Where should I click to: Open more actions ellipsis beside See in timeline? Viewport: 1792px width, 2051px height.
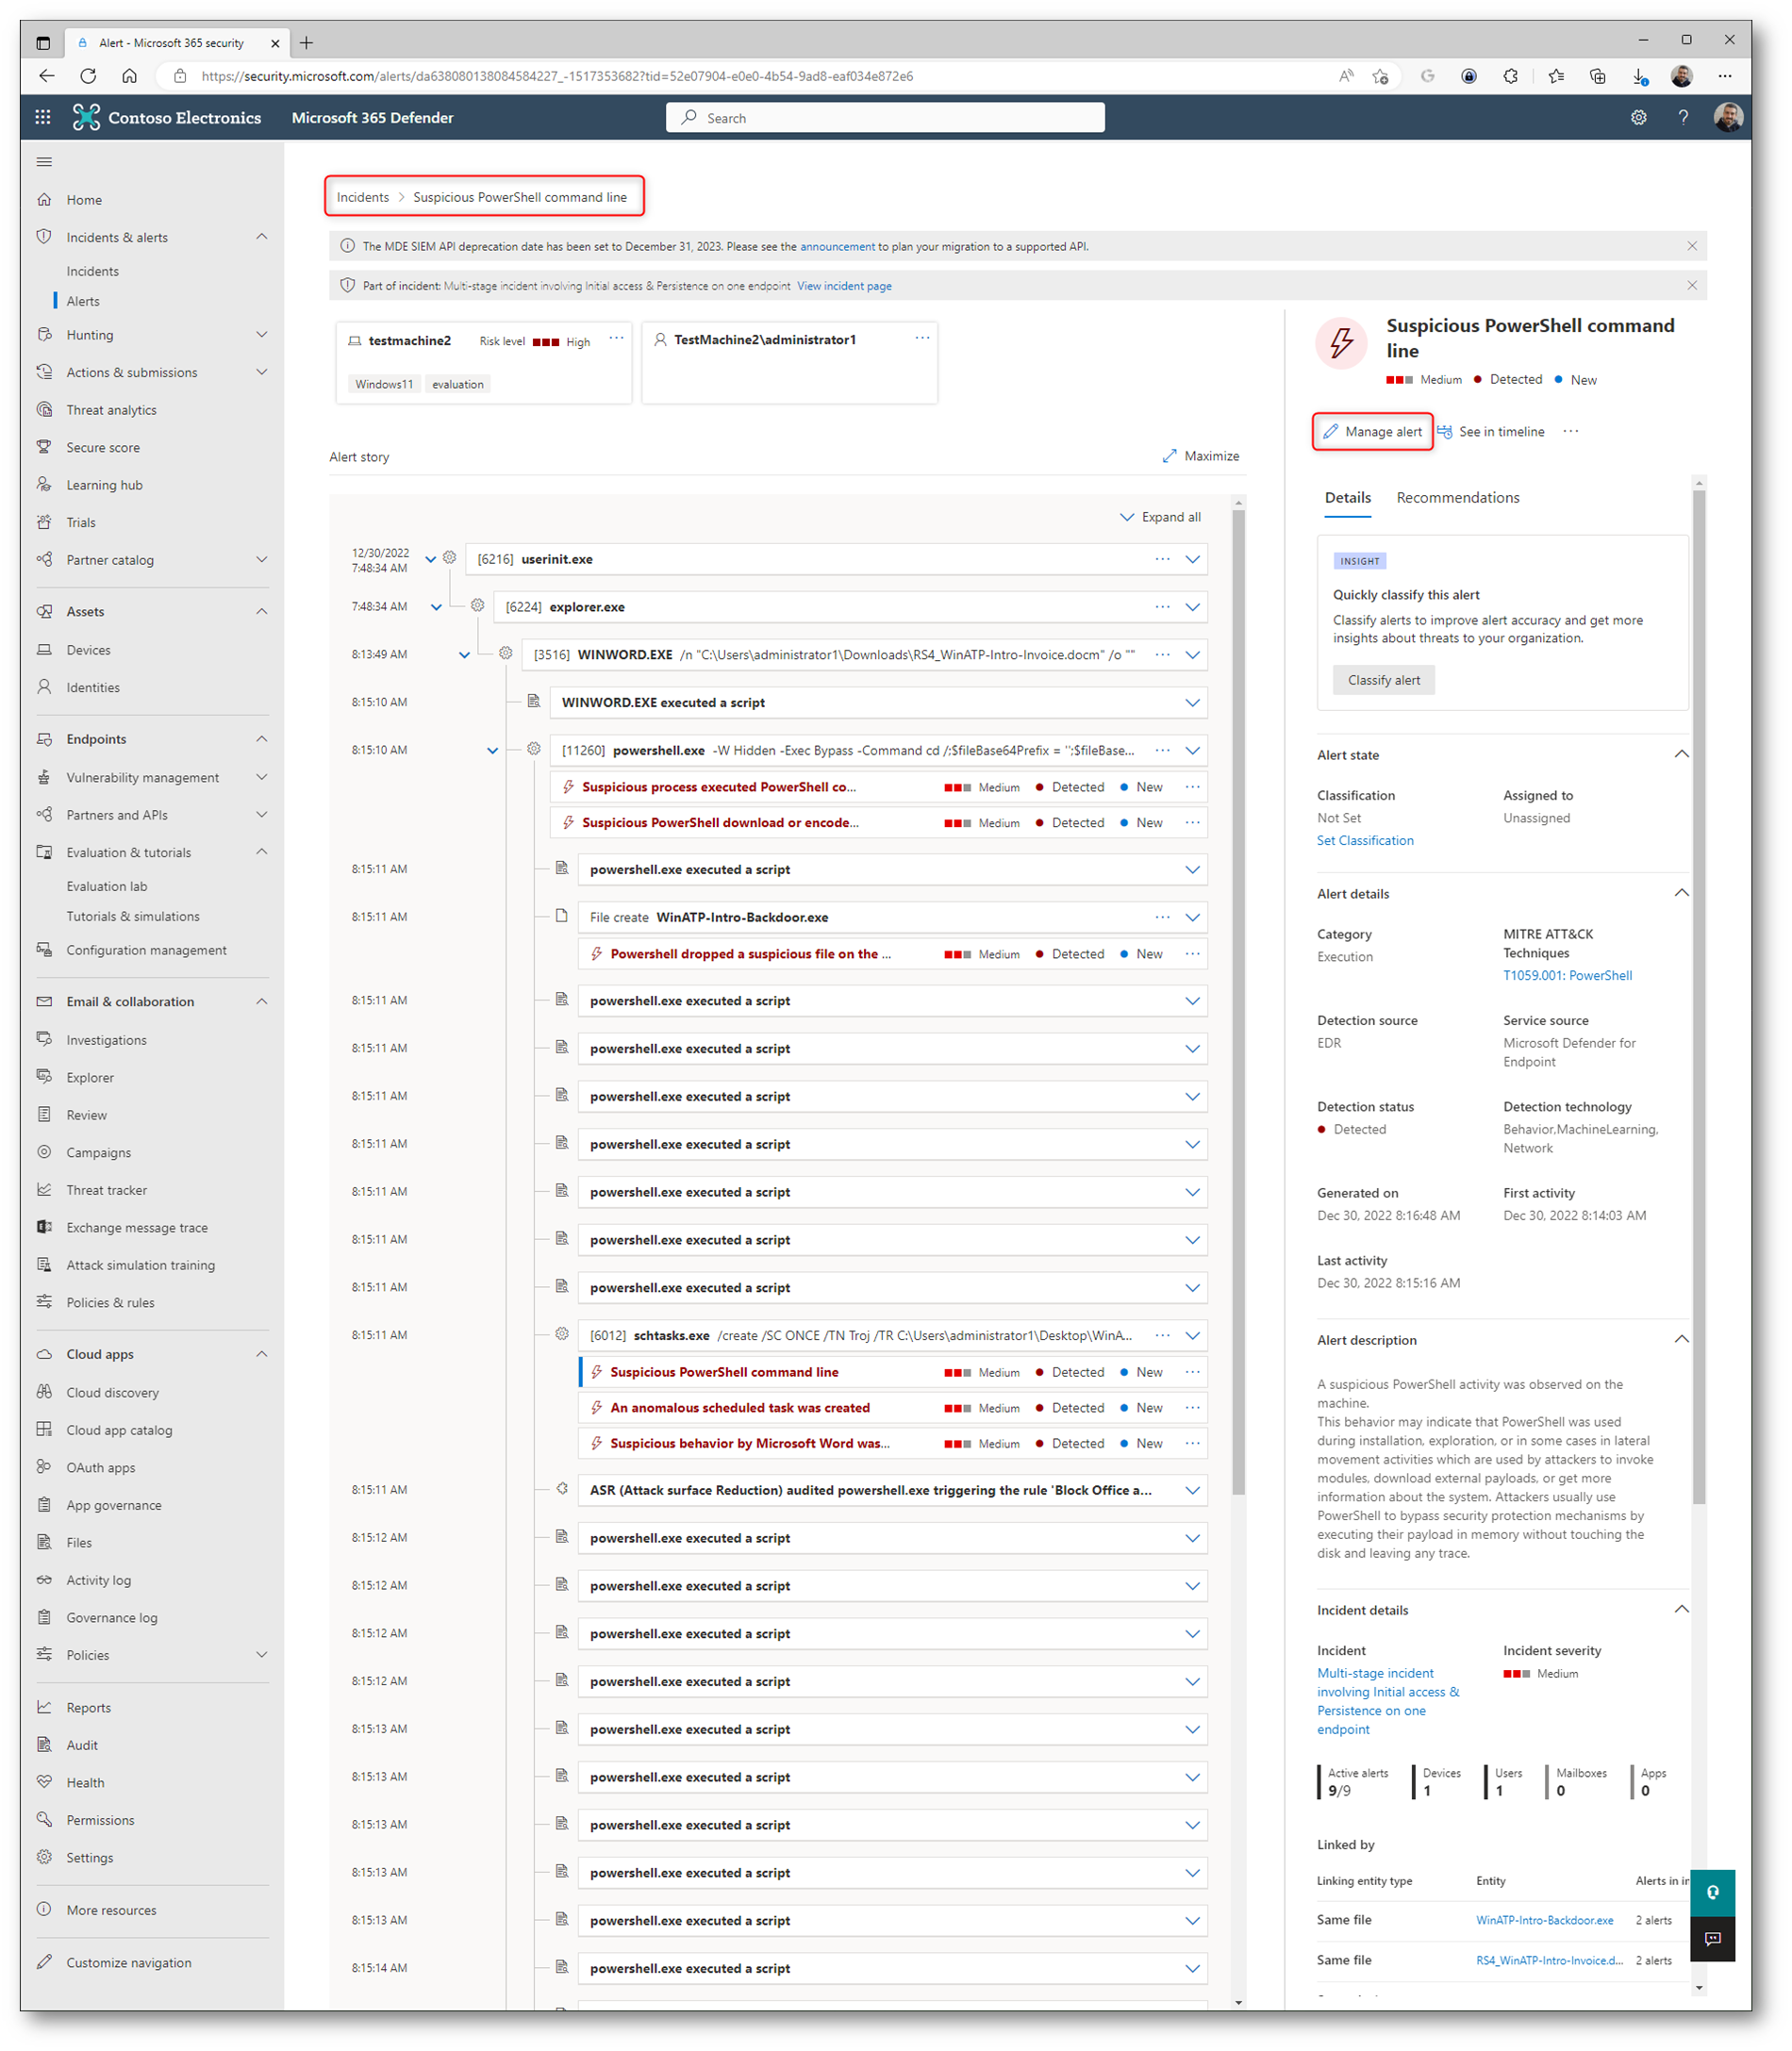pos(1571,431)
